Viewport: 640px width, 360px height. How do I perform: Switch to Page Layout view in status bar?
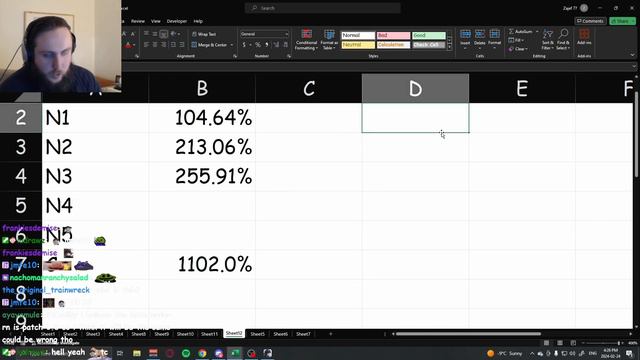pos(560,343)
